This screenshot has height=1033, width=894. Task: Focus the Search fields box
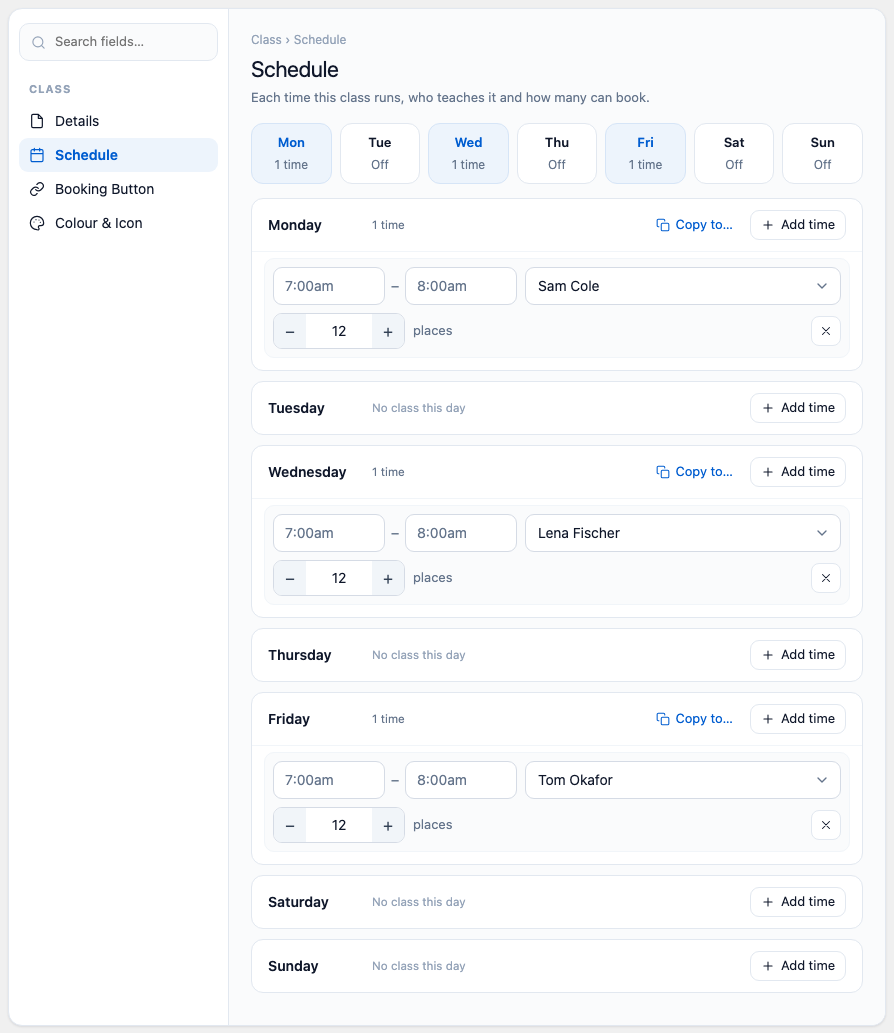pos(119,42)
